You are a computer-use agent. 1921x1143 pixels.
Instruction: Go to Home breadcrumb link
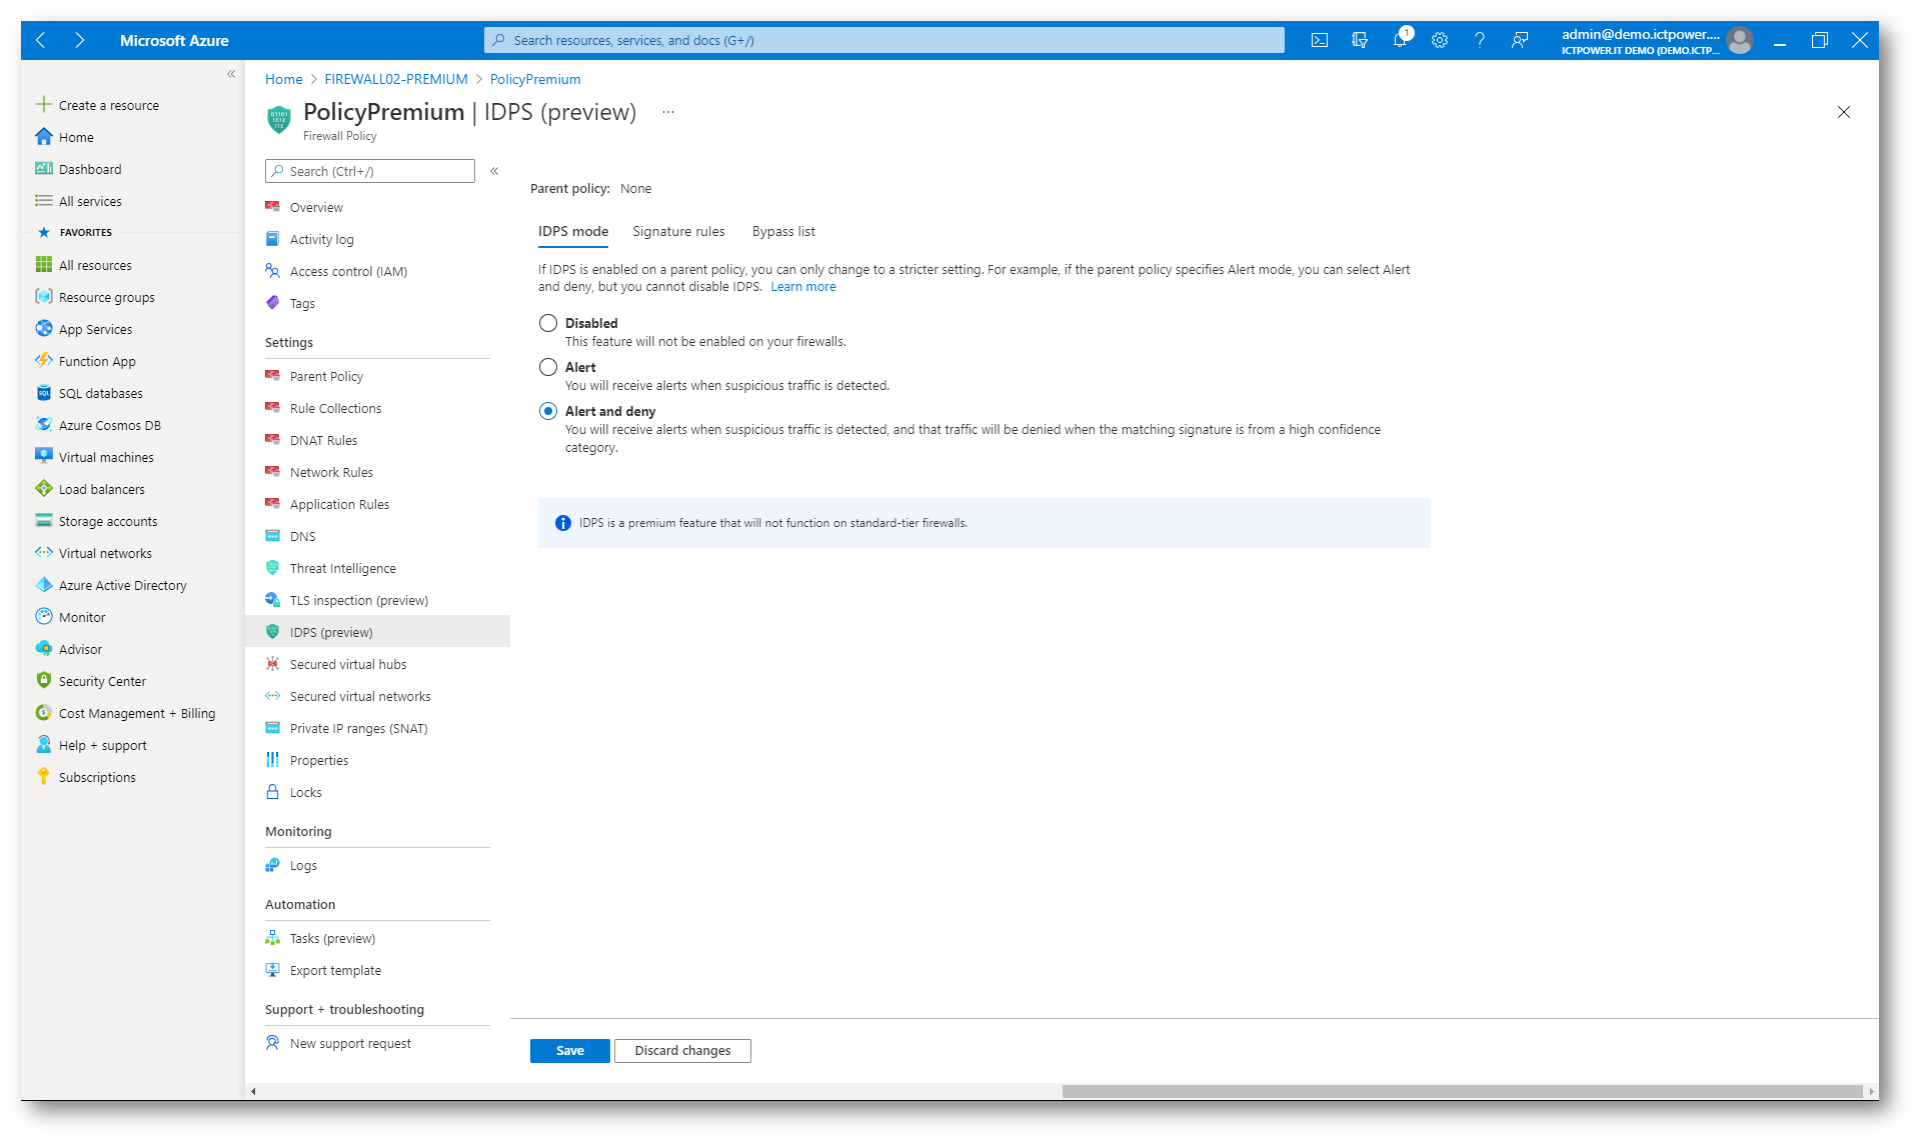coord(283,79)
